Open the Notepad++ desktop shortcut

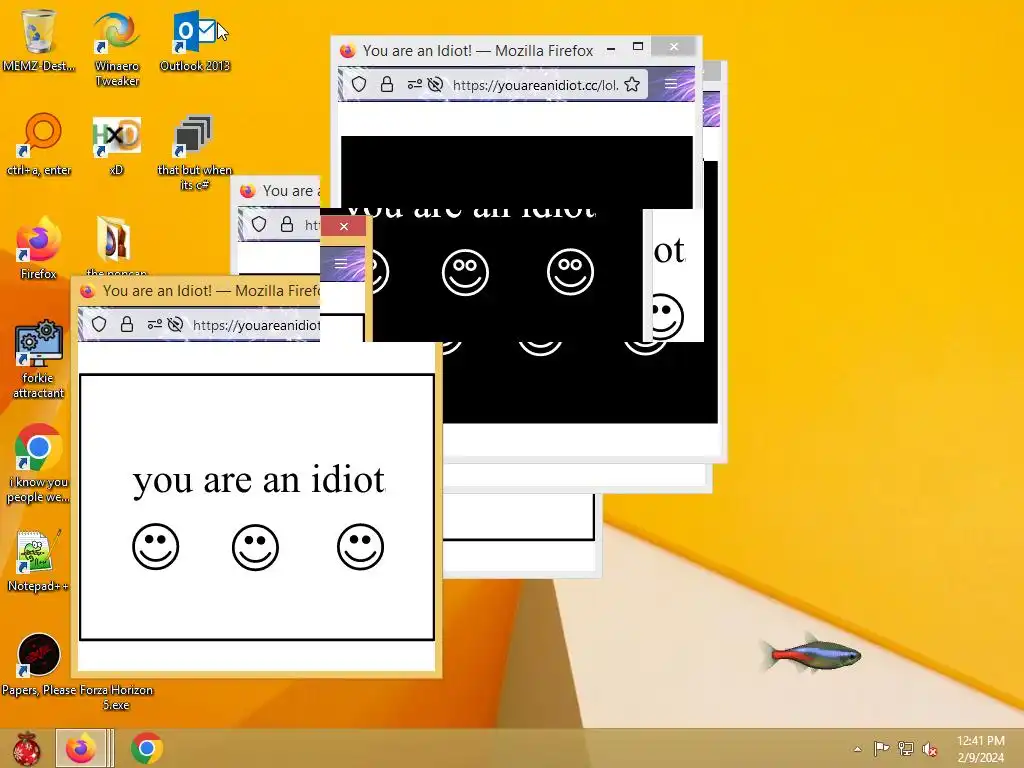[38, 560]
